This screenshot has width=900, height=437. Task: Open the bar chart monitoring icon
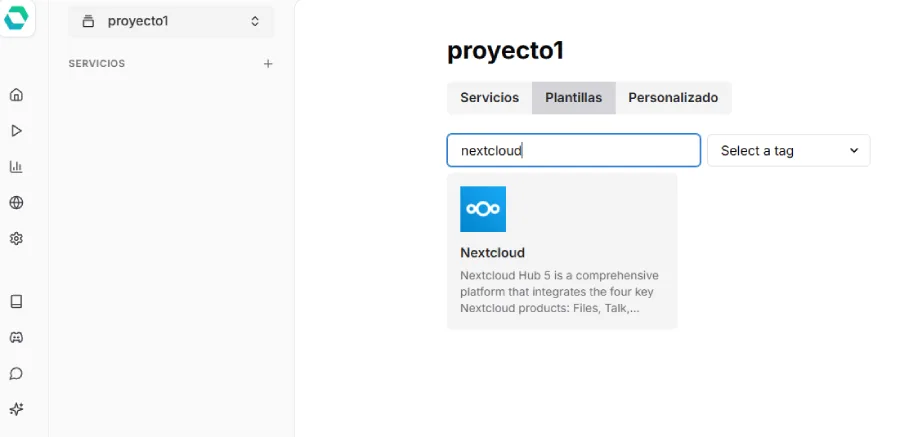[16, 167]
